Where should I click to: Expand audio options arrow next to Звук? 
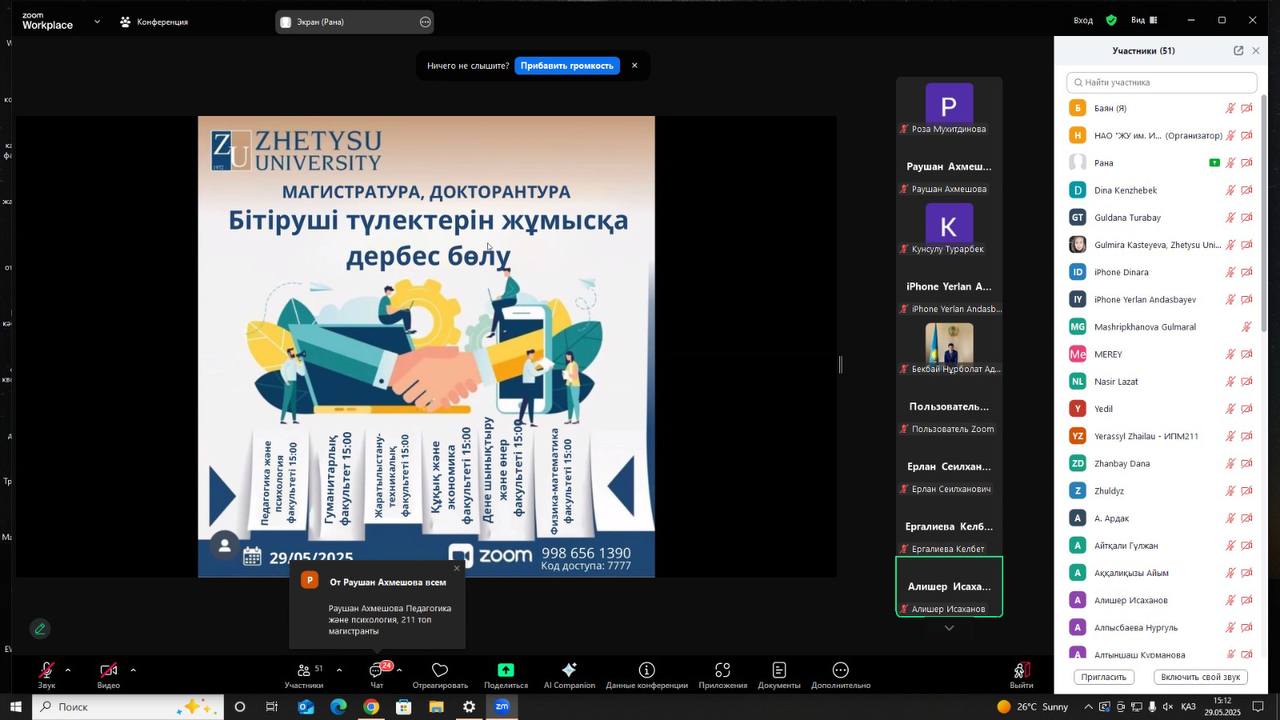coord(68,670)
